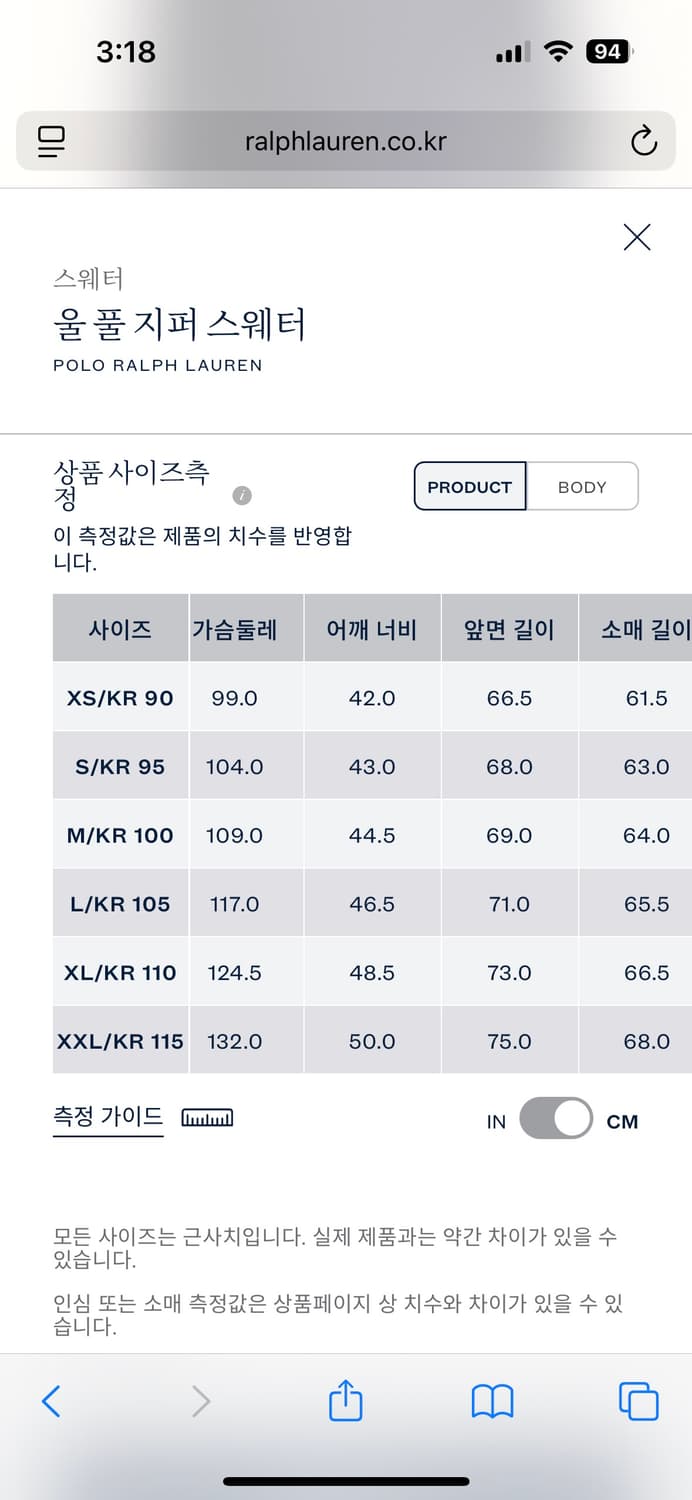Image resolution: width=692 pixels, height=1500 pixels.
Task: Tap the address bar showing ralphlauren.co.kr
Action: (x=346, y=141)
